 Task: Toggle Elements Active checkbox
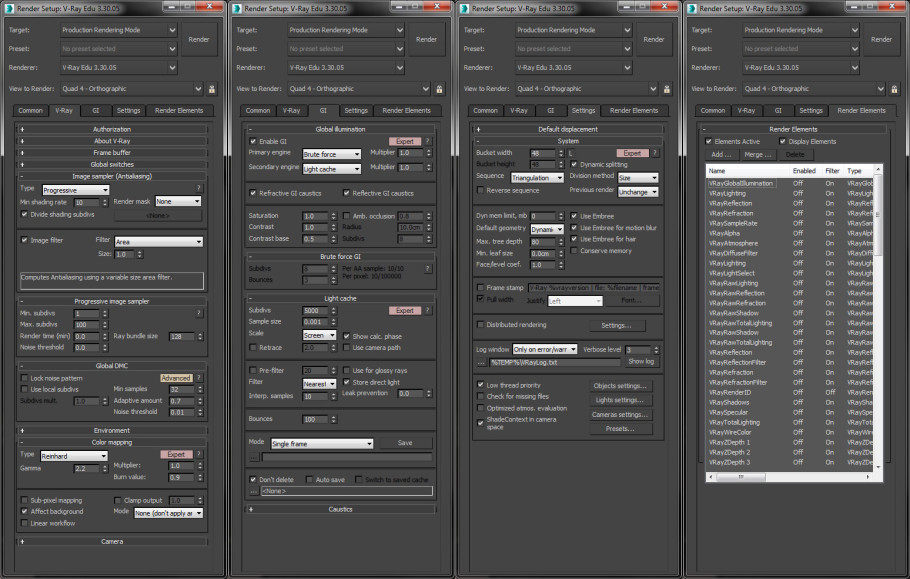709,141
